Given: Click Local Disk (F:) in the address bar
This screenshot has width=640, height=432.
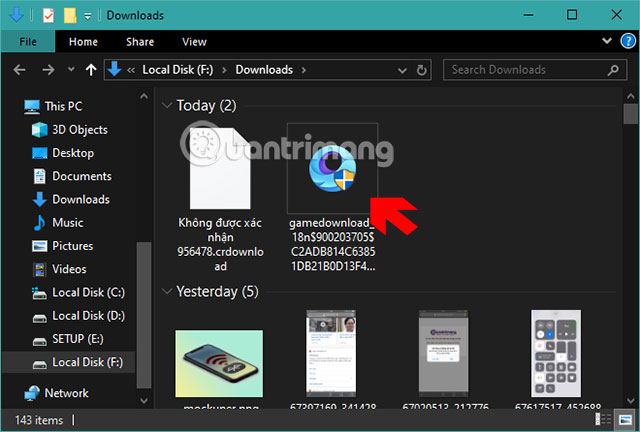Looking at the screenshot, I should pos(178,70).
